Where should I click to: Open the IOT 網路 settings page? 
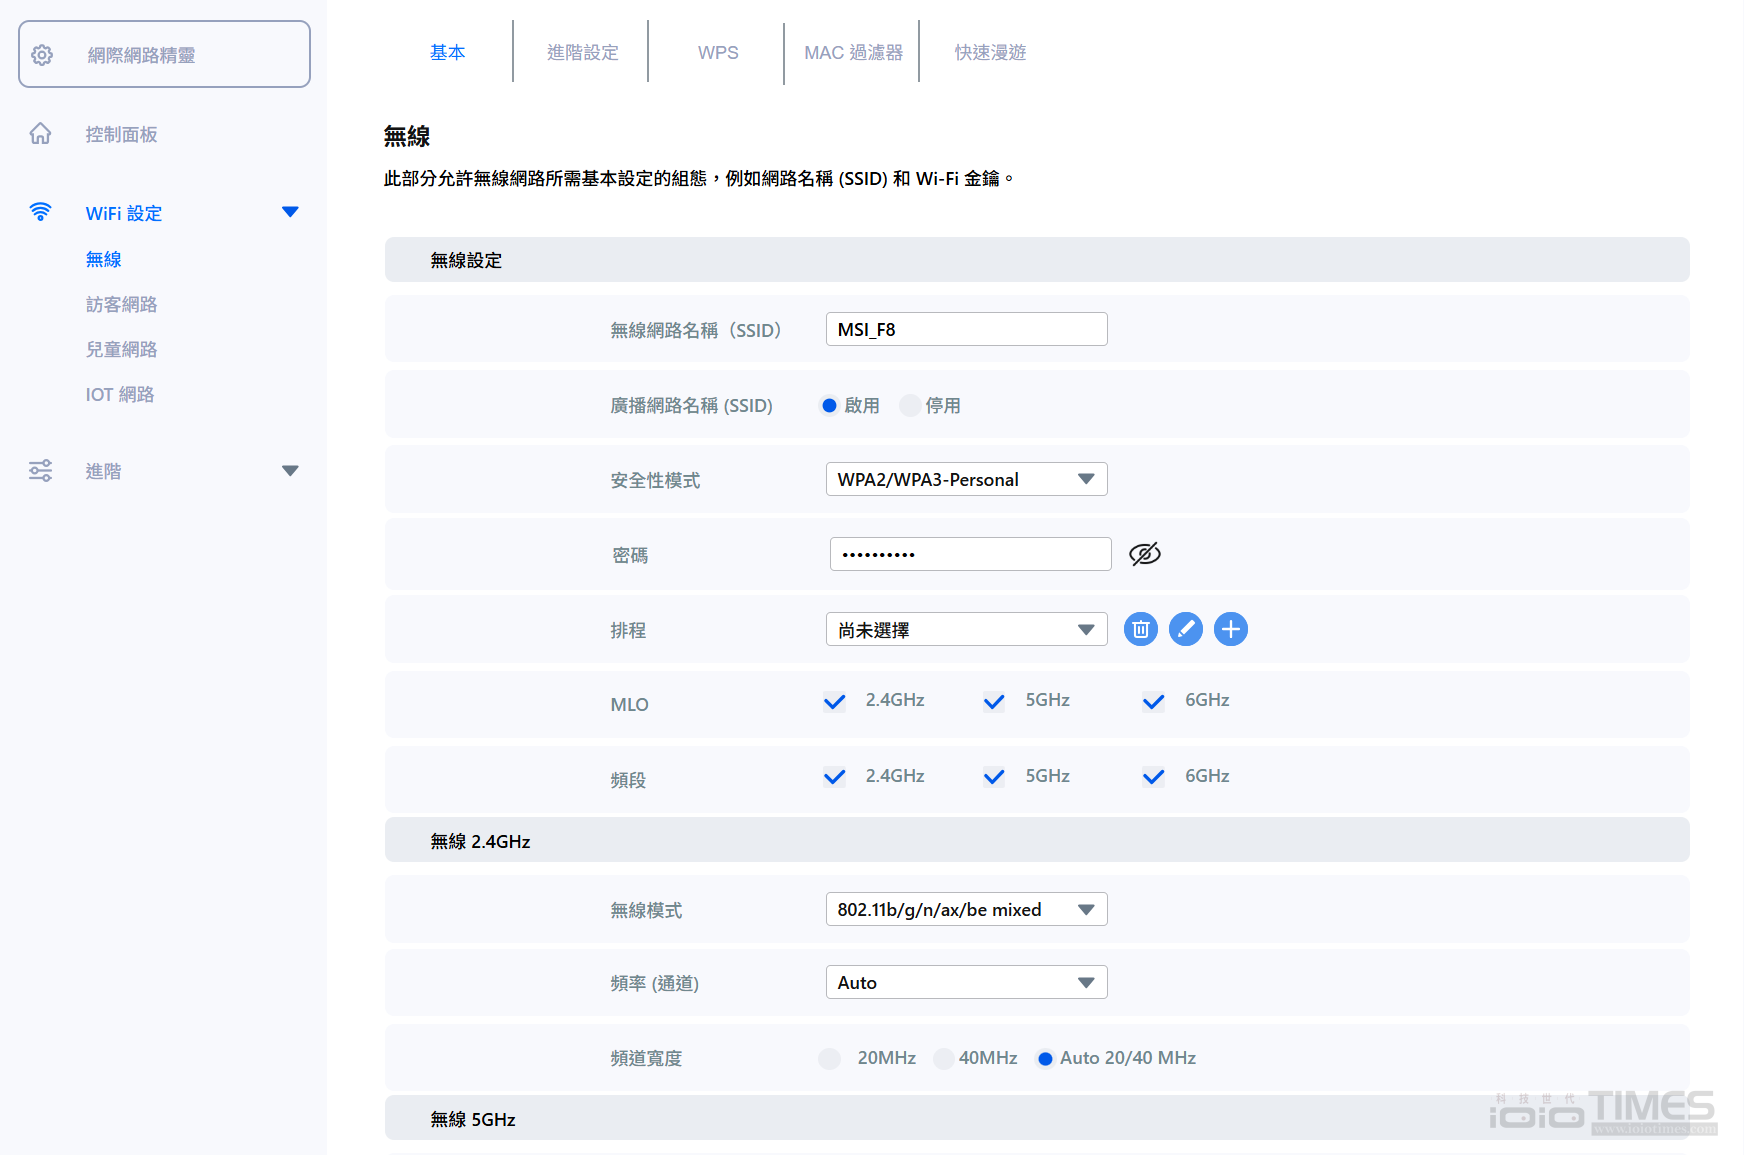click(x=119, y=394)
